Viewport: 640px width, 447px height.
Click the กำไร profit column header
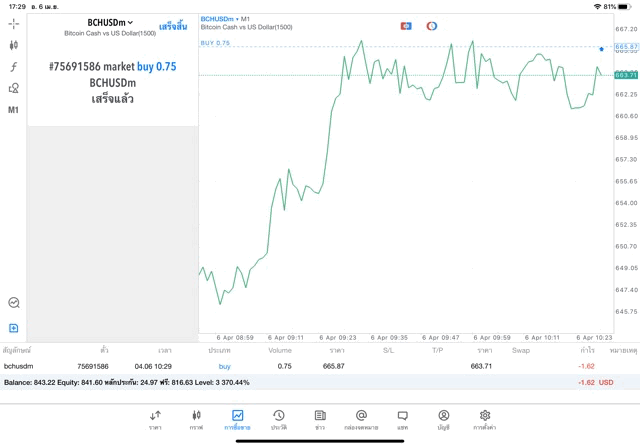tap(587, 350)
